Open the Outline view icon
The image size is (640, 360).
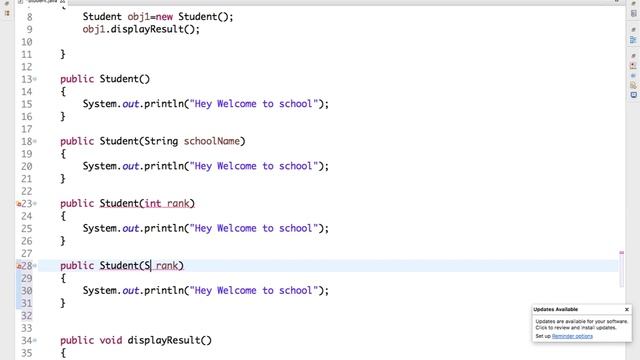(633, 40)
